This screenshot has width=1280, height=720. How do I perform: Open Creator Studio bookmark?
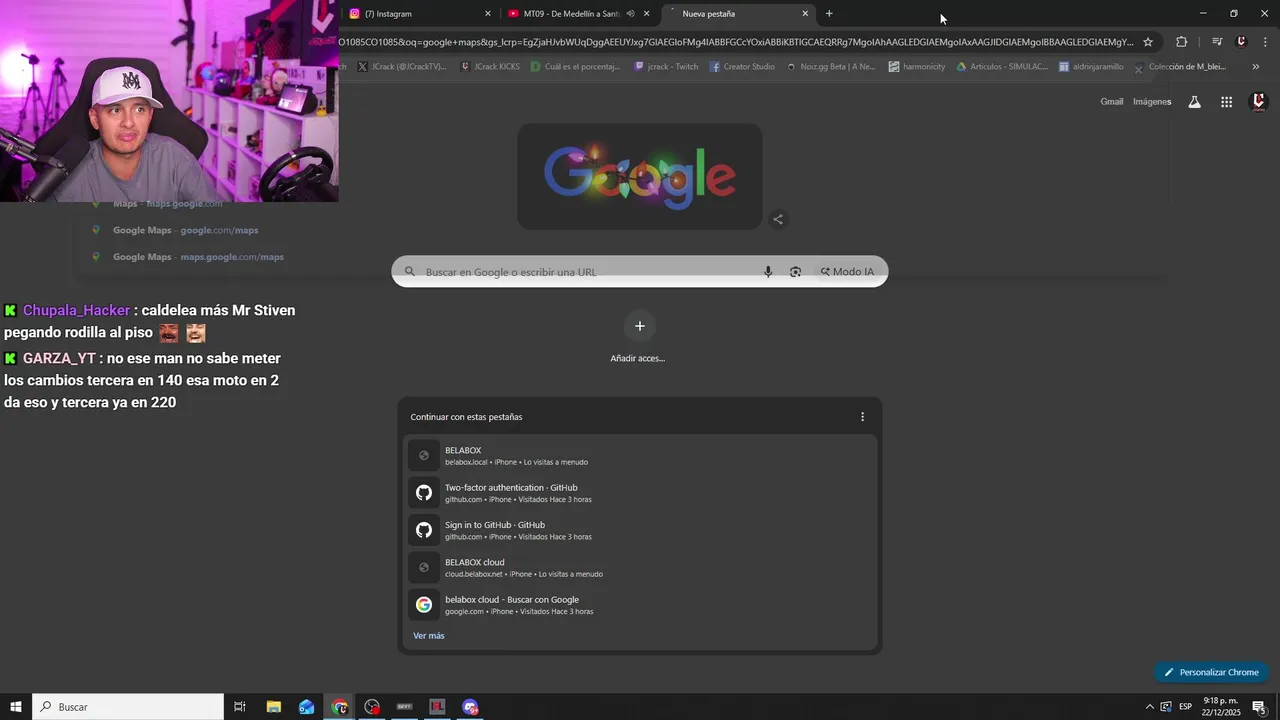[742, 67]
